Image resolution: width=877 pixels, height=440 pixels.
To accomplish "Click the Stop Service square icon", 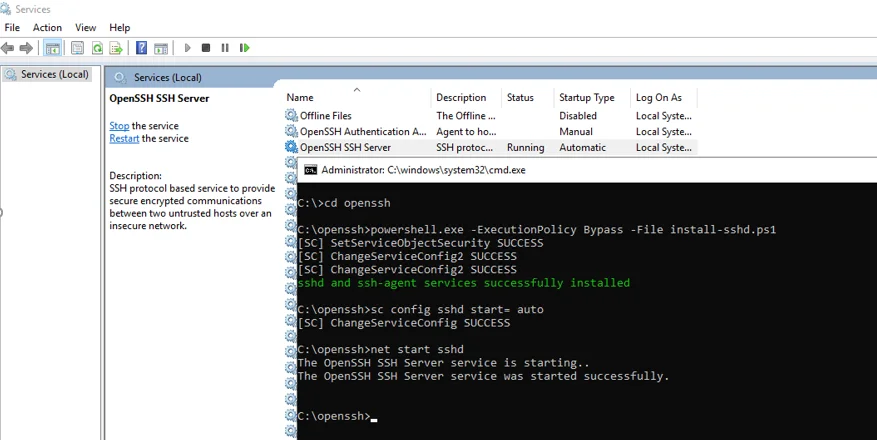I will tap(206, 48).
